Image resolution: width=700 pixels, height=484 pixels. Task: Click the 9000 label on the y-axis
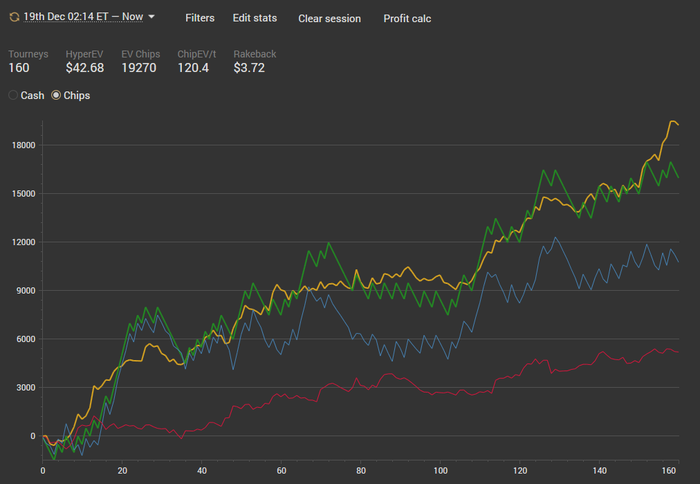pyautogui.click(x=24, y=291)
